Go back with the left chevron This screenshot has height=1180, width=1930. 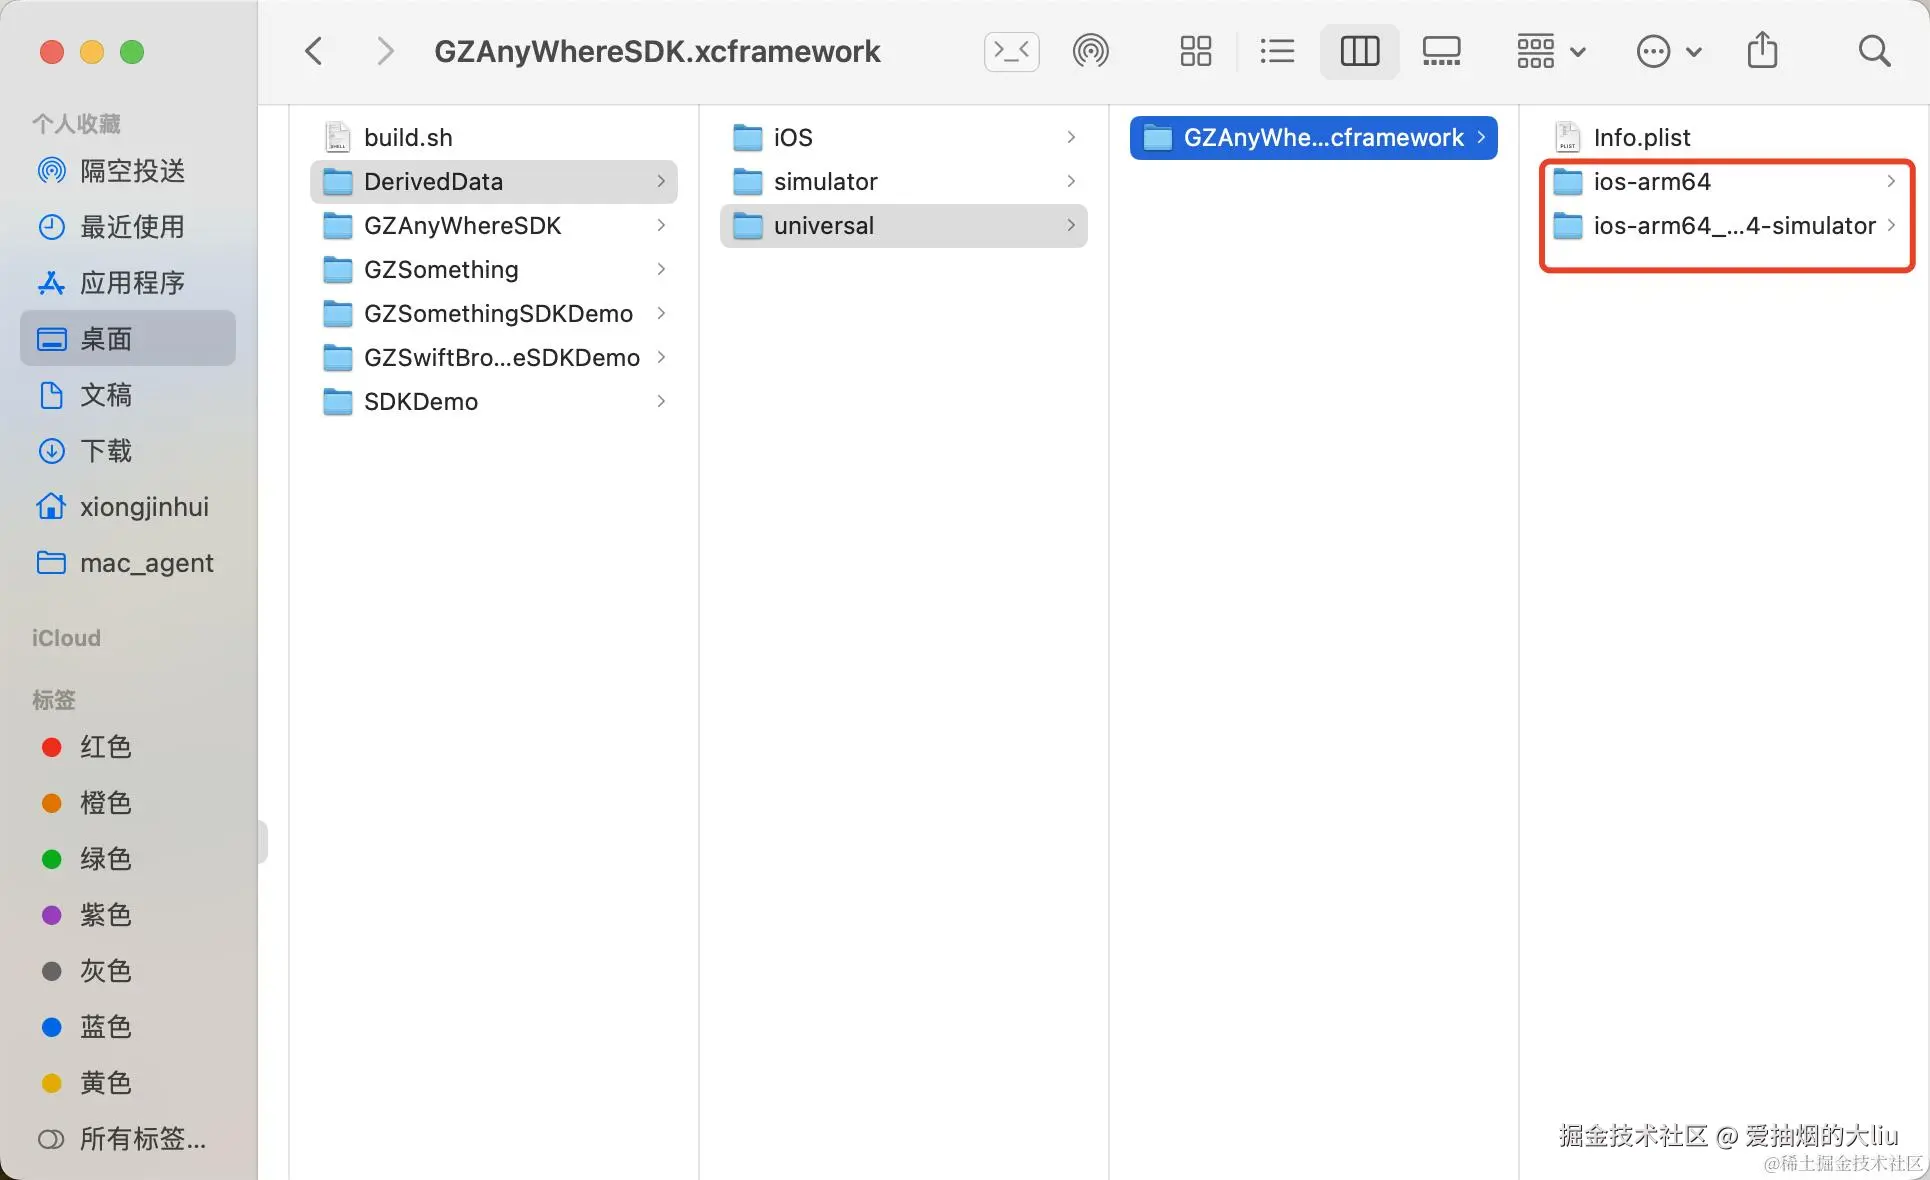coord(314,51)
